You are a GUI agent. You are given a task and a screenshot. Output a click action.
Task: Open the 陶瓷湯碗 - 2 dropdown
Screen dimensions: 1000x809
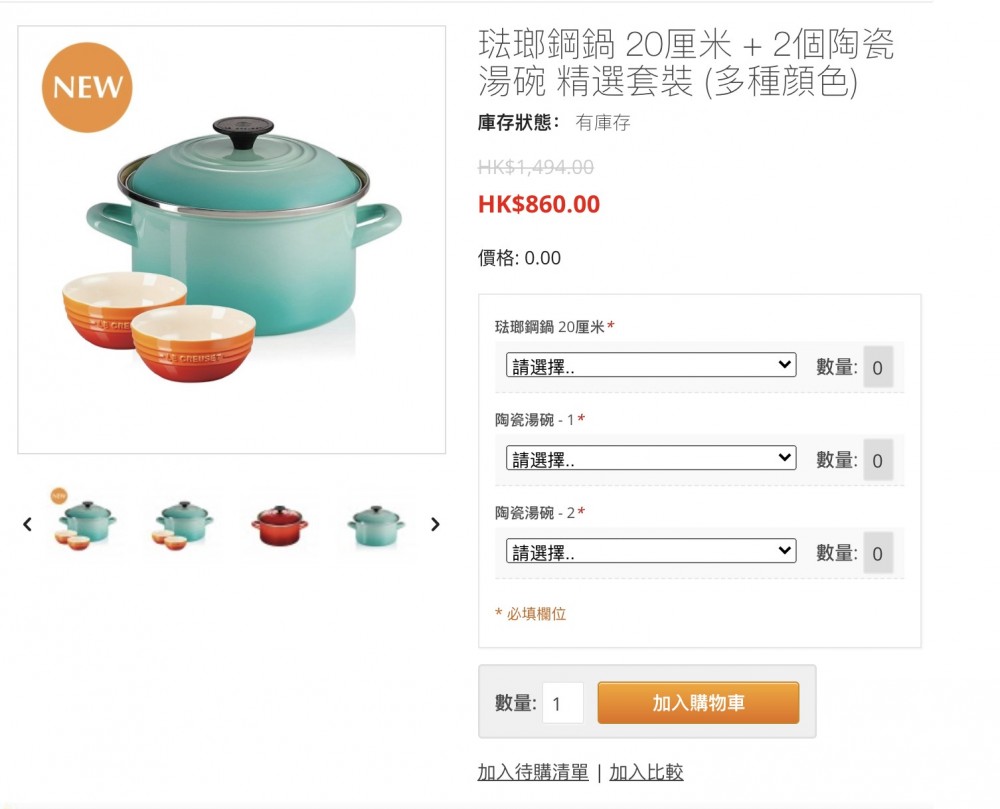coord(651,551)
